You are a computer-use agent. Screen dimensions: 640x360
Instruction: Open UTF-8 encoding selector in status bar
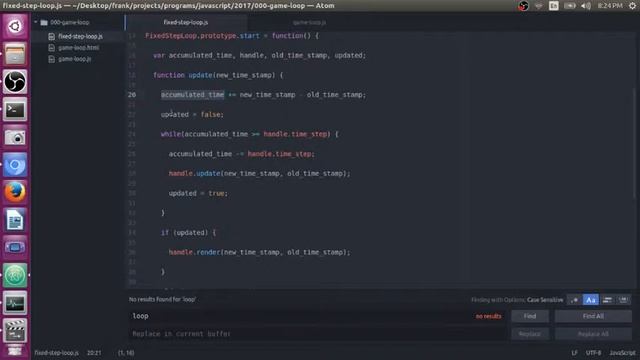pyautogui.click(x=593, y=353)
